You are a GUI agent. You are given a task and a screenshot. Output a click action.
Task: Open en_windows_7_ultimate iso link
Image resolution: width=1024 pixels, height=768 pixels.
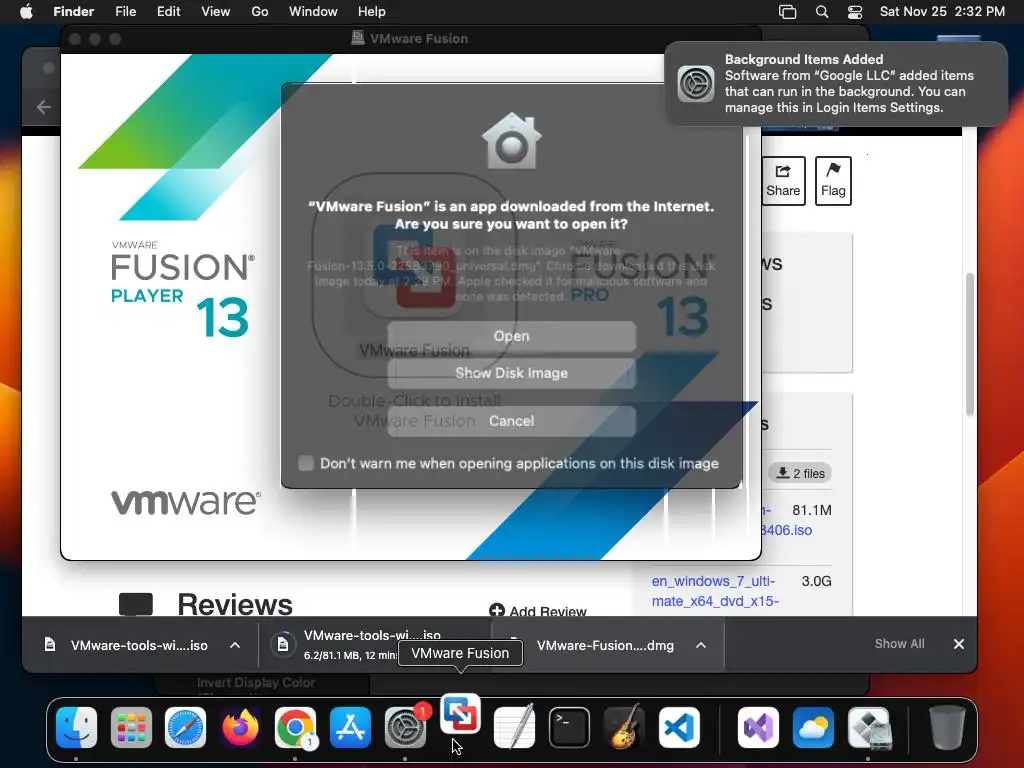point(714,591)
